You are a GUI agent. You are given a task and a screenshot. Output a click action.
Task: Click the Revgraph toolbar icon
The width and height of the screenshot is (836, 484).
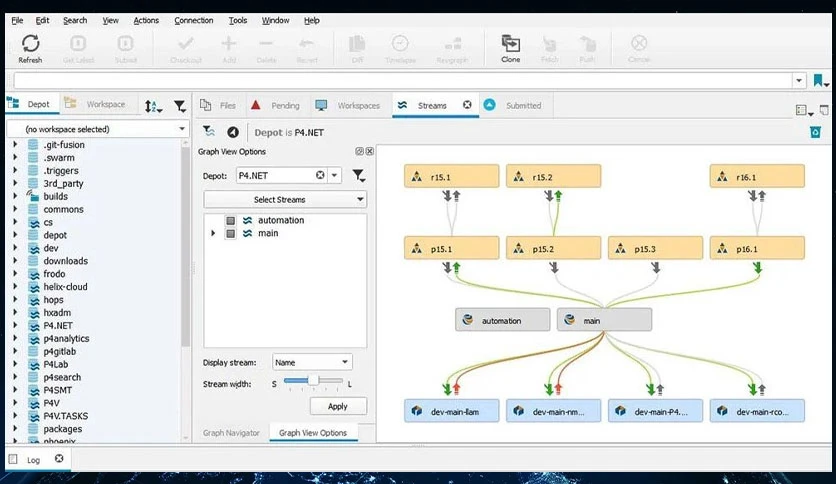point(452,44)
